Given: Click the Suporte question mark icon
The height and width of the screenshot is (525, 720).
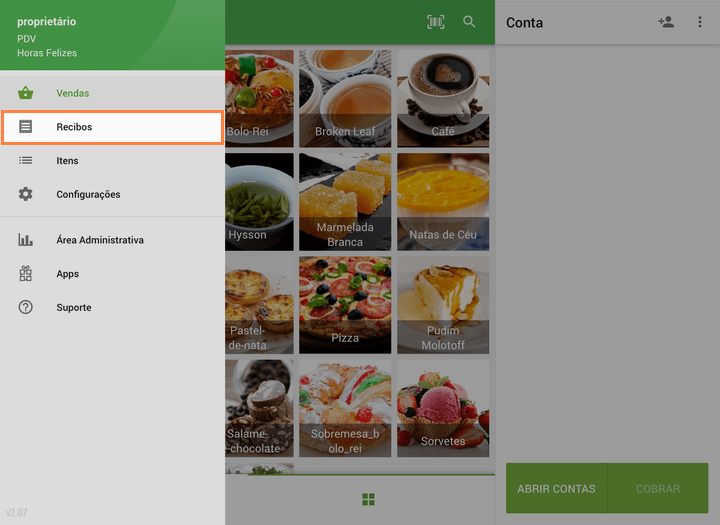Looking at the screenshot, I should 26,307.
